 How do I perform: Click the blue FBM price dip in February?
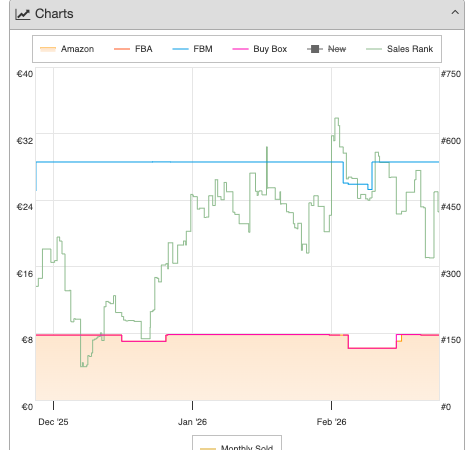[x=357, y=184]
